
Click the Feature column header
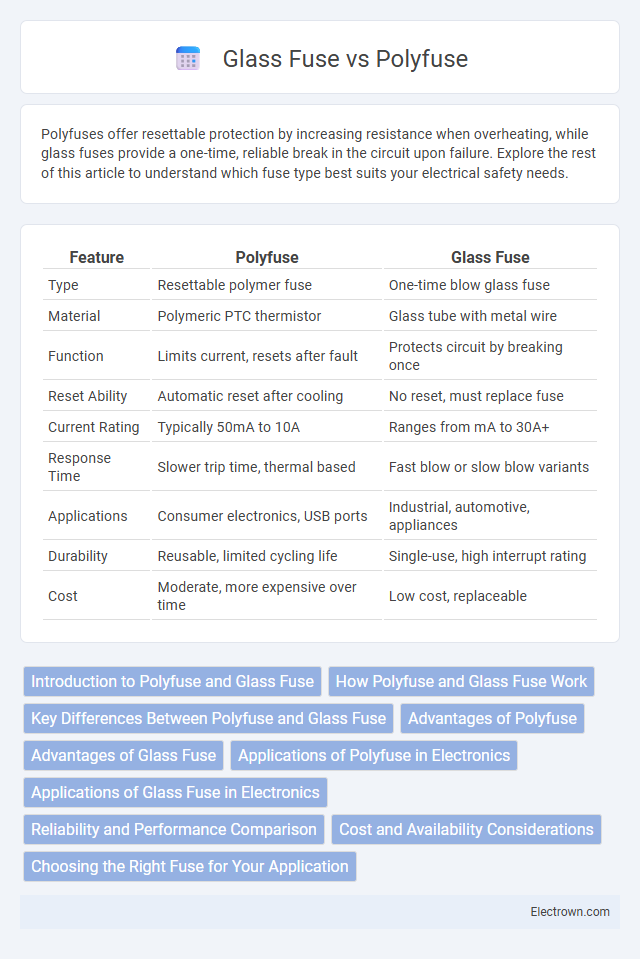[97, 257]
